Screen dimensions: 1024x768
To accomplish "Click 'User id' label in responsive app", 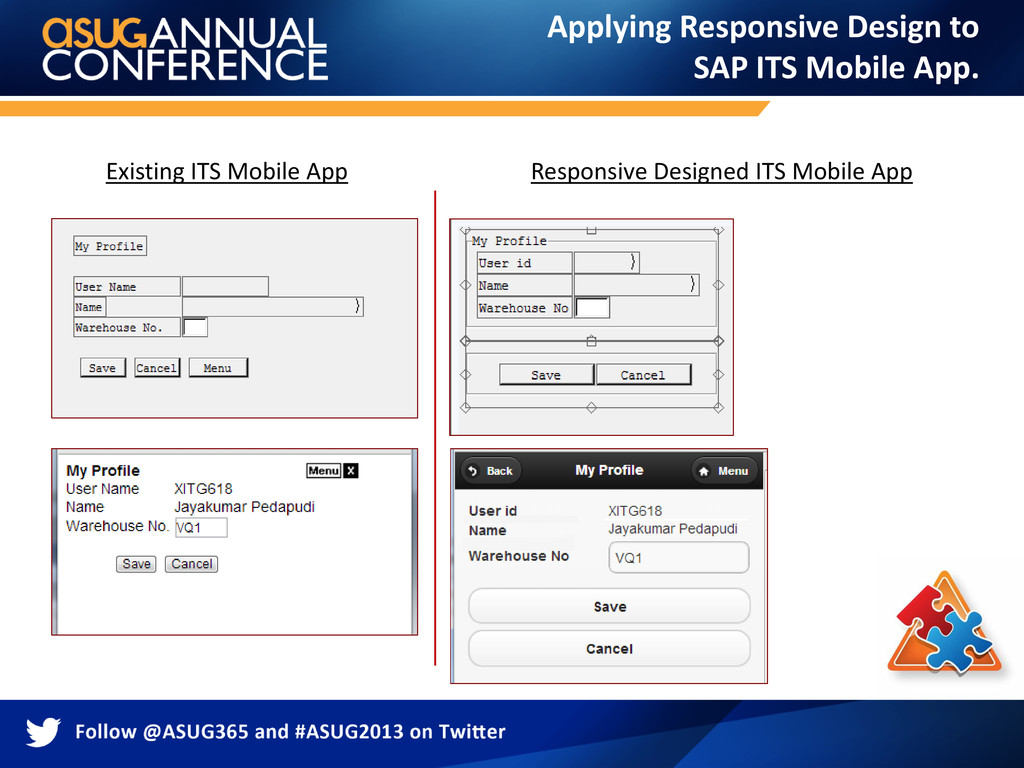I will tap(492, 511).
